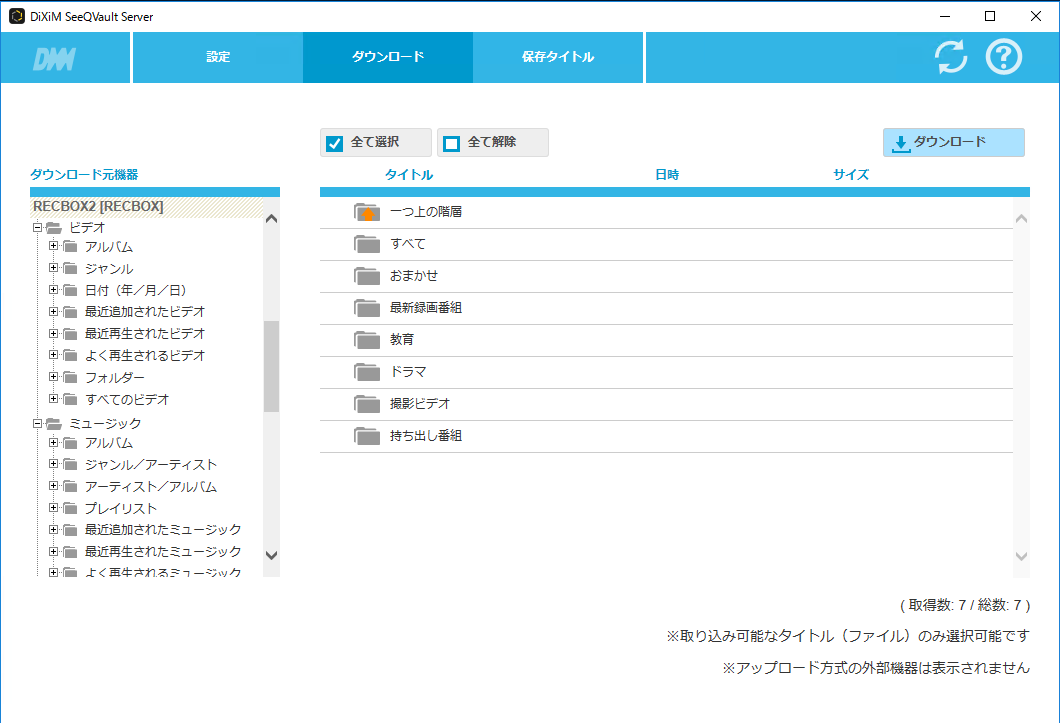Image resolution: width=1060 pixels, height=723 pixels.
Task: Collapse the ミュージック tree node
Action: click(x=37, y=423)
